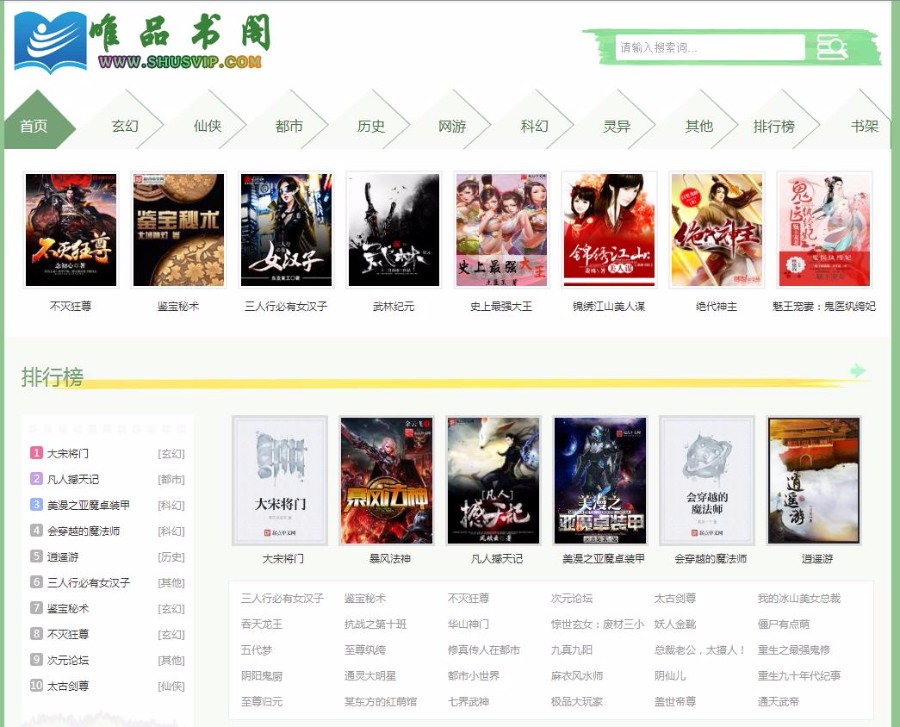Image resolution: width=900 pixels, height=727 pixels.
Task: Open 至尊归元 in the text grid
Action: (x=262, y=701)
